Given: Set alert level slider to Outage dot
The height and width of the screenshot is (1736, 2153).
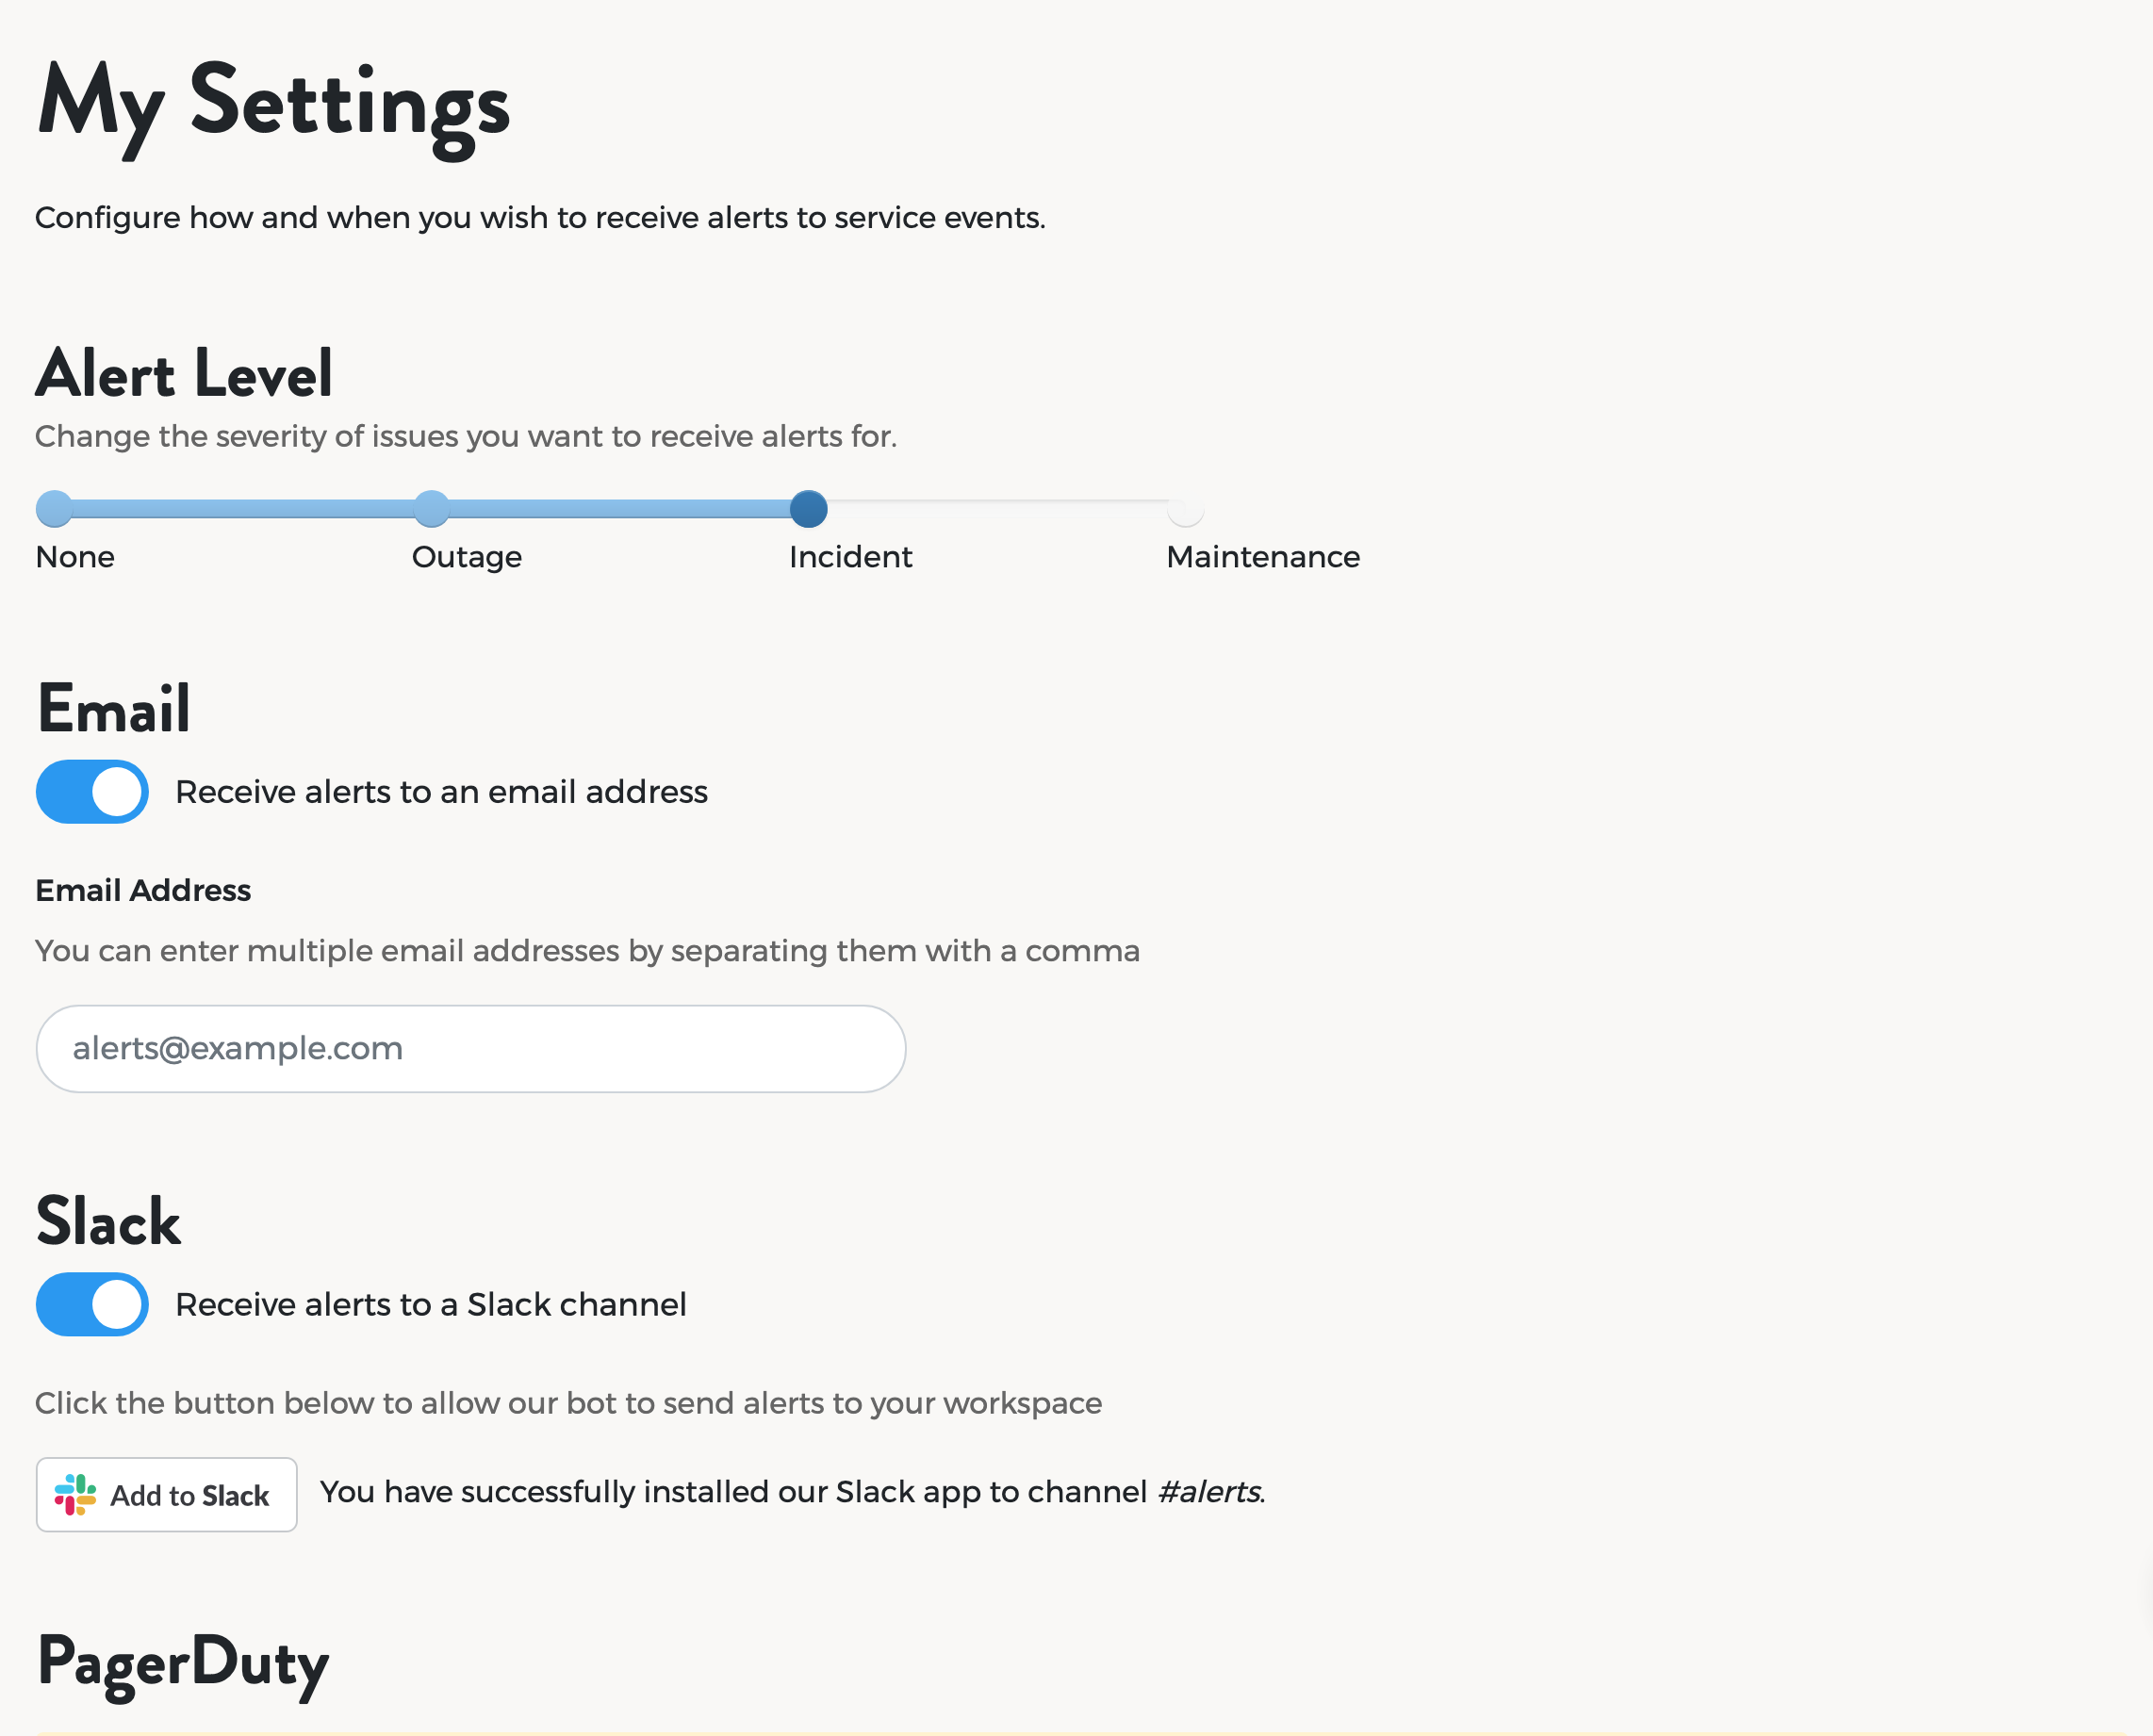Looking at the screenshot, I should click(431, 509).
